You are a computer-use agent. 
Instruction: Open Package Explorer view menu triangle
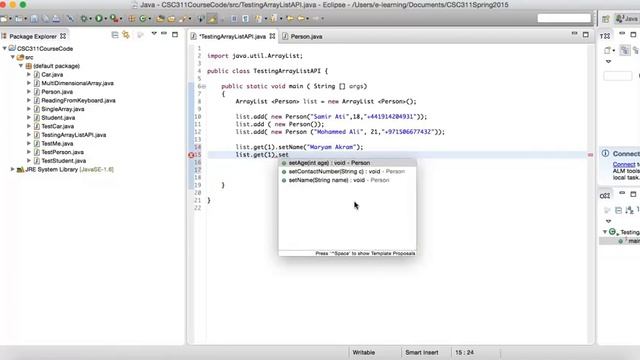154,34
